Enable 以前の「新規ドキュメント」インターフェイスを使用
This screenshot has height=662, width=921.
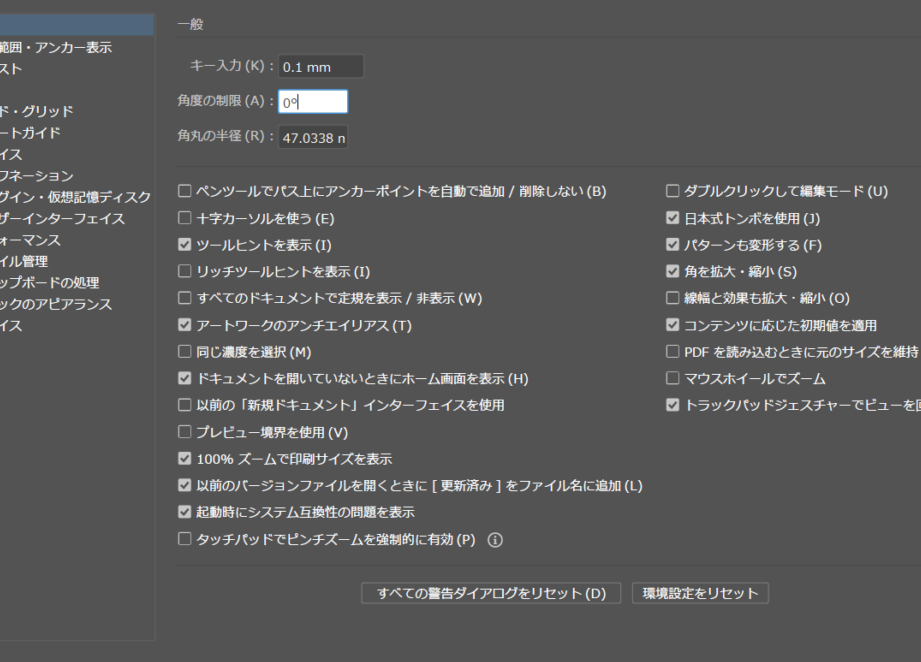184,405
